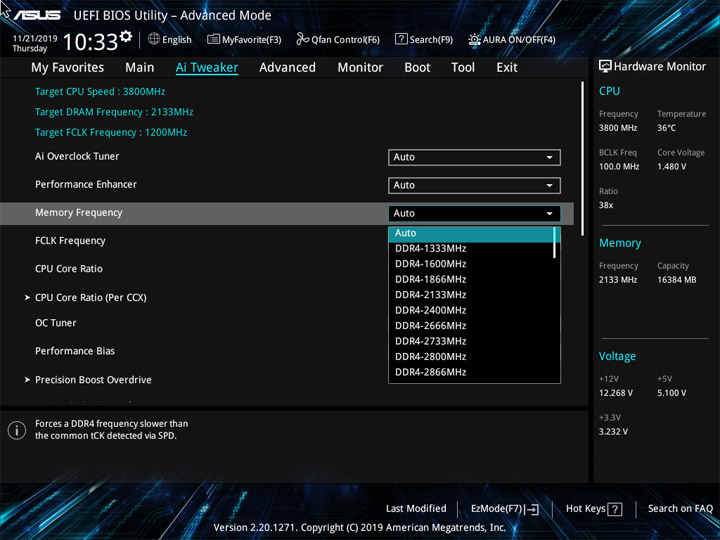Click the info icon beside help text
This screenshot has width=720, height=540.
[x=17, y=430]
